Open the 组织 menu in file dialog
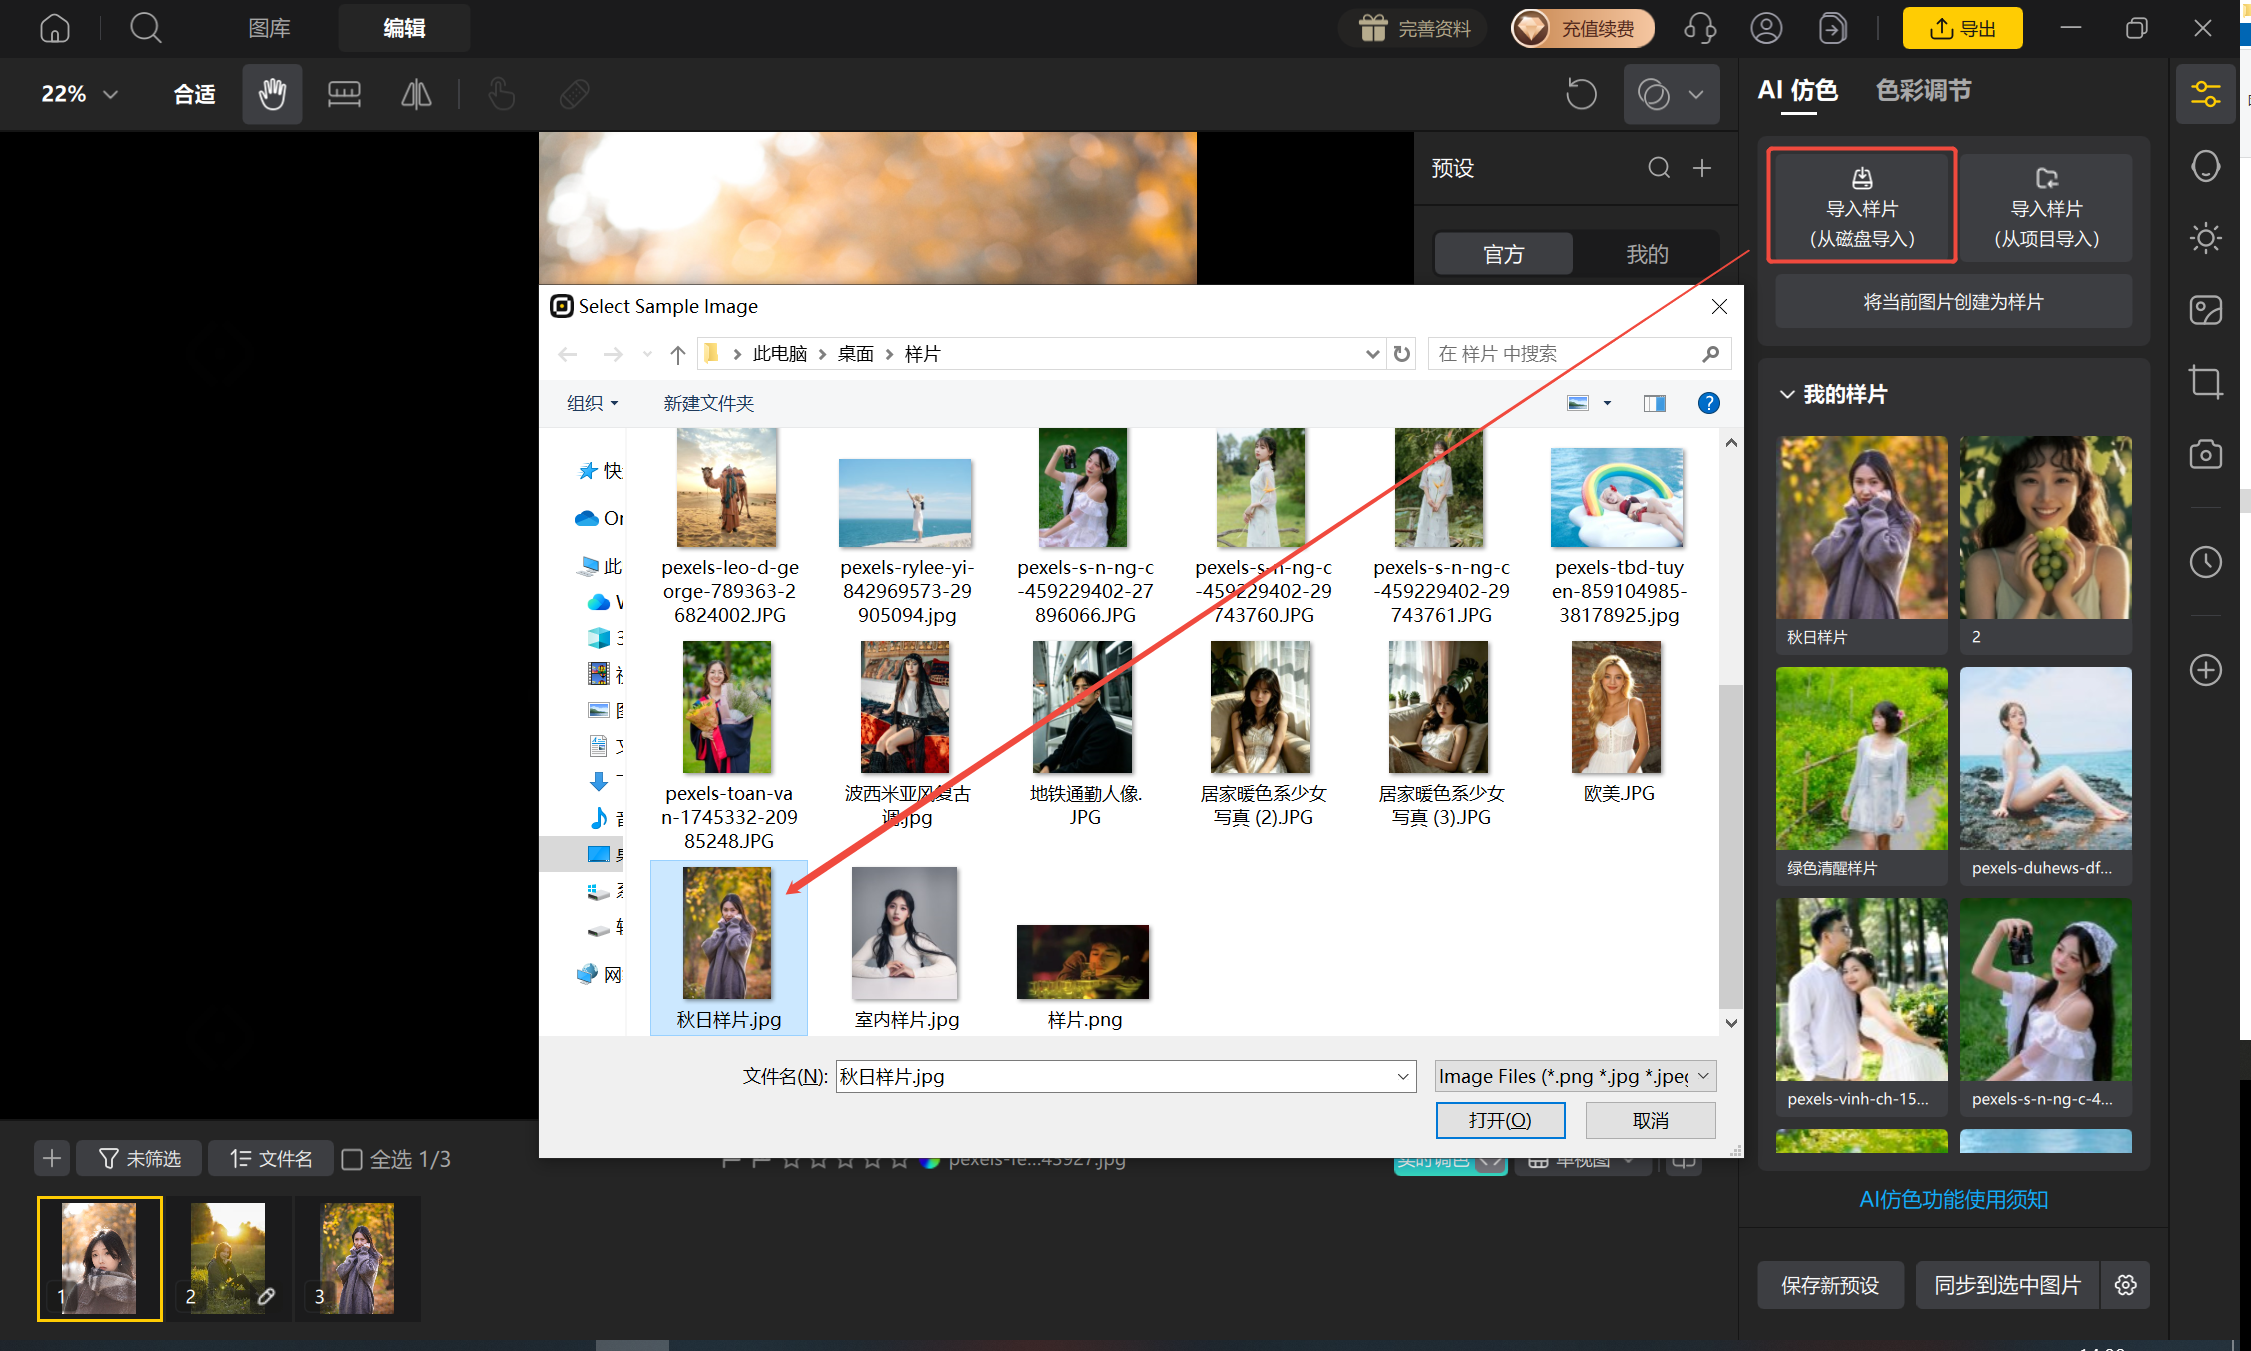Image resolution: width=2251 pixels, height=1351 pixels. tap(592, 403)
